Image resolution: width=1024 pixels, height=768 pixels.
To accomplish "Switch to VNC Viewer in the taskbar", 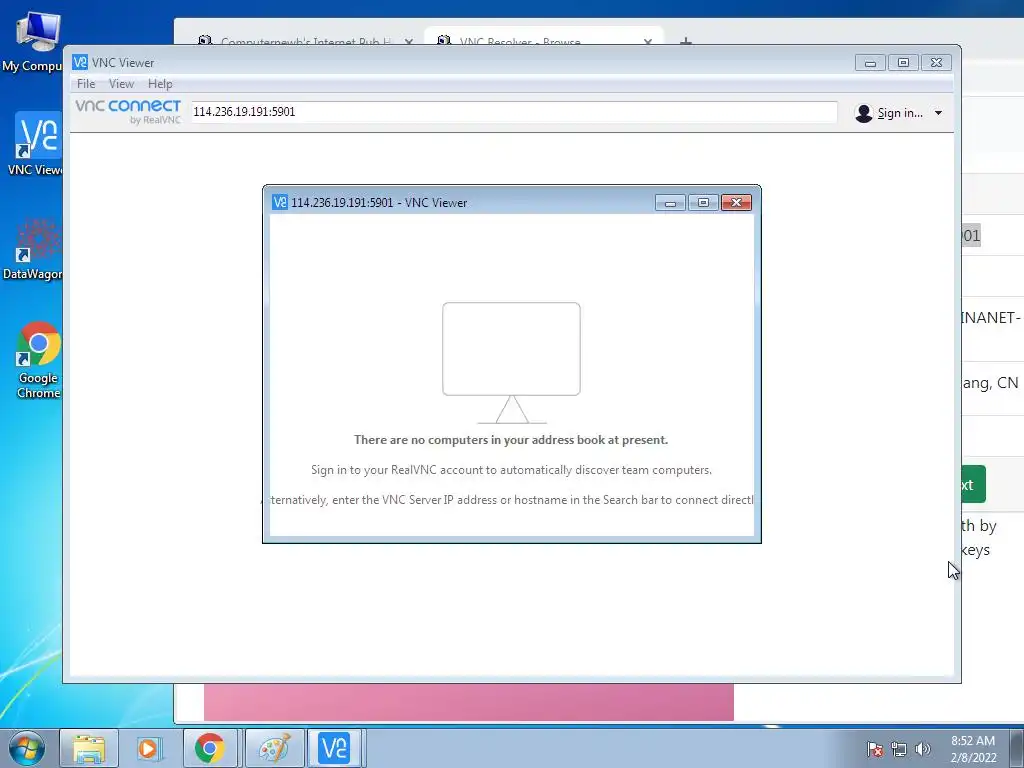I will 334,748.
